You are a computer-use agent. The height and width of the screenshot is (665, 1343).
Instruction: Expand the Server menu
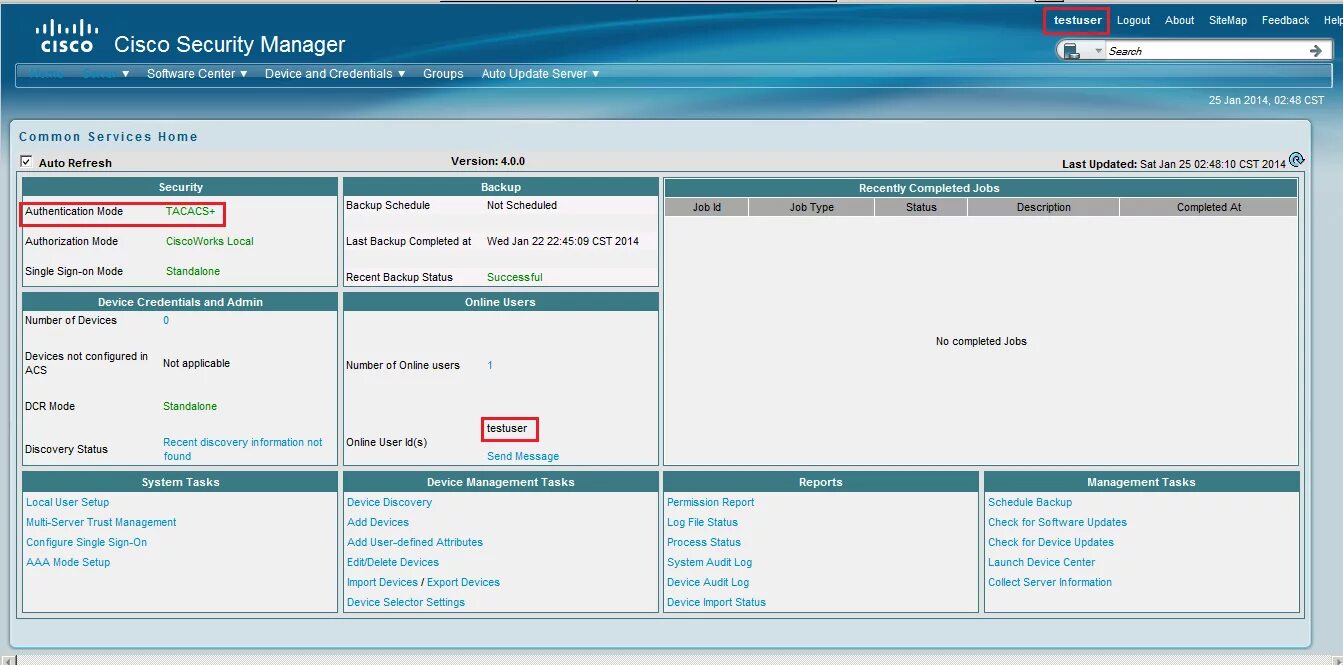tap(106, 73)
